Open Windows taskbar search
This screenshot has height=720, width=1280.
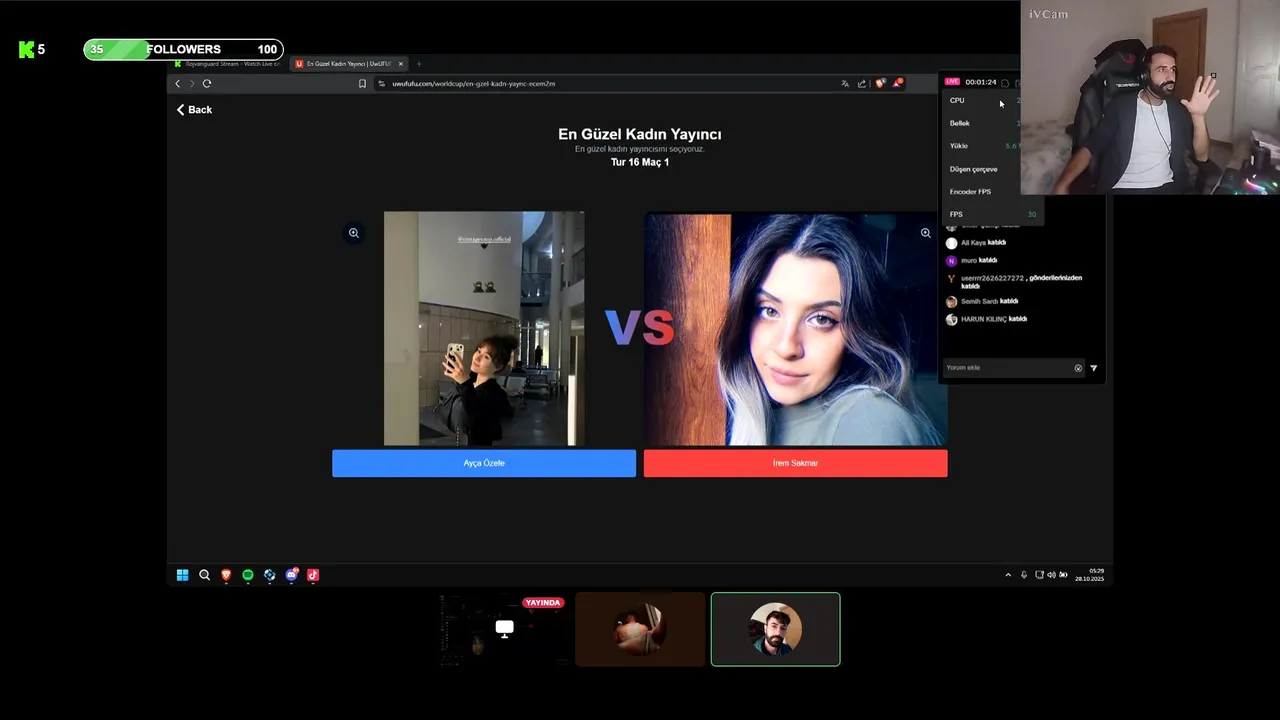coord(204,575)
